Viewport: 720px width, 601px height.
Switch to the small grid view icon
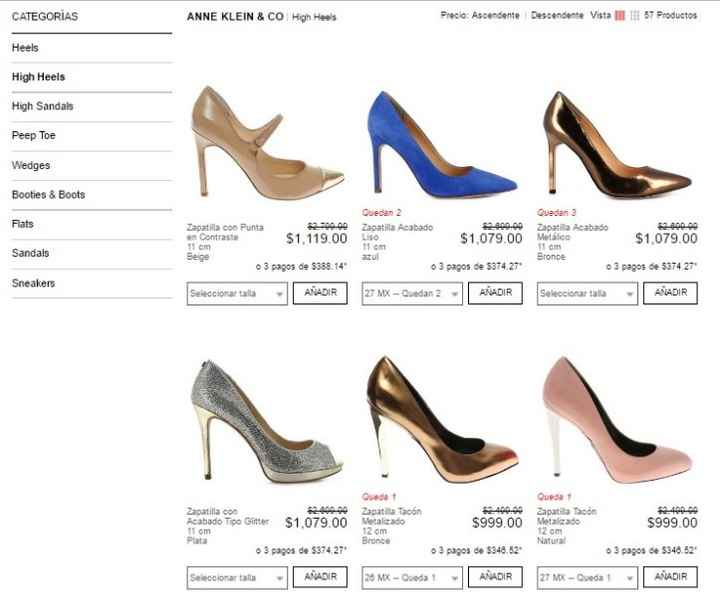click(x=635, y=16)
